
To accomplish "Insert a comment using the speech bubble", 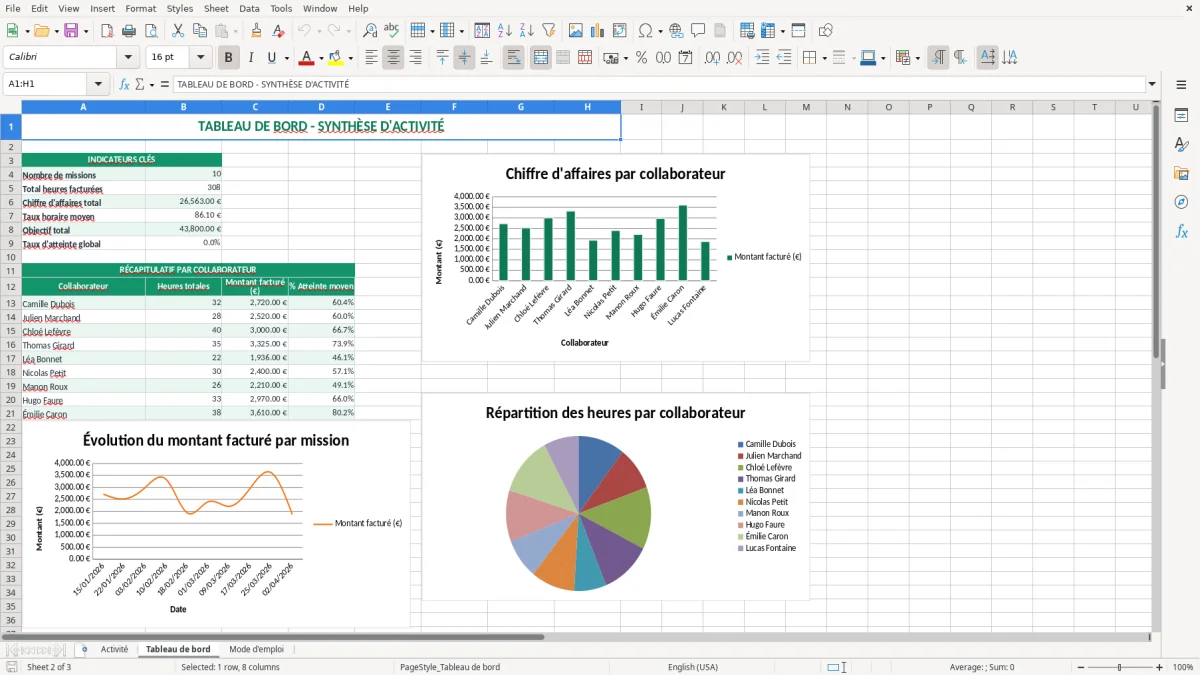I will point(698,31).
